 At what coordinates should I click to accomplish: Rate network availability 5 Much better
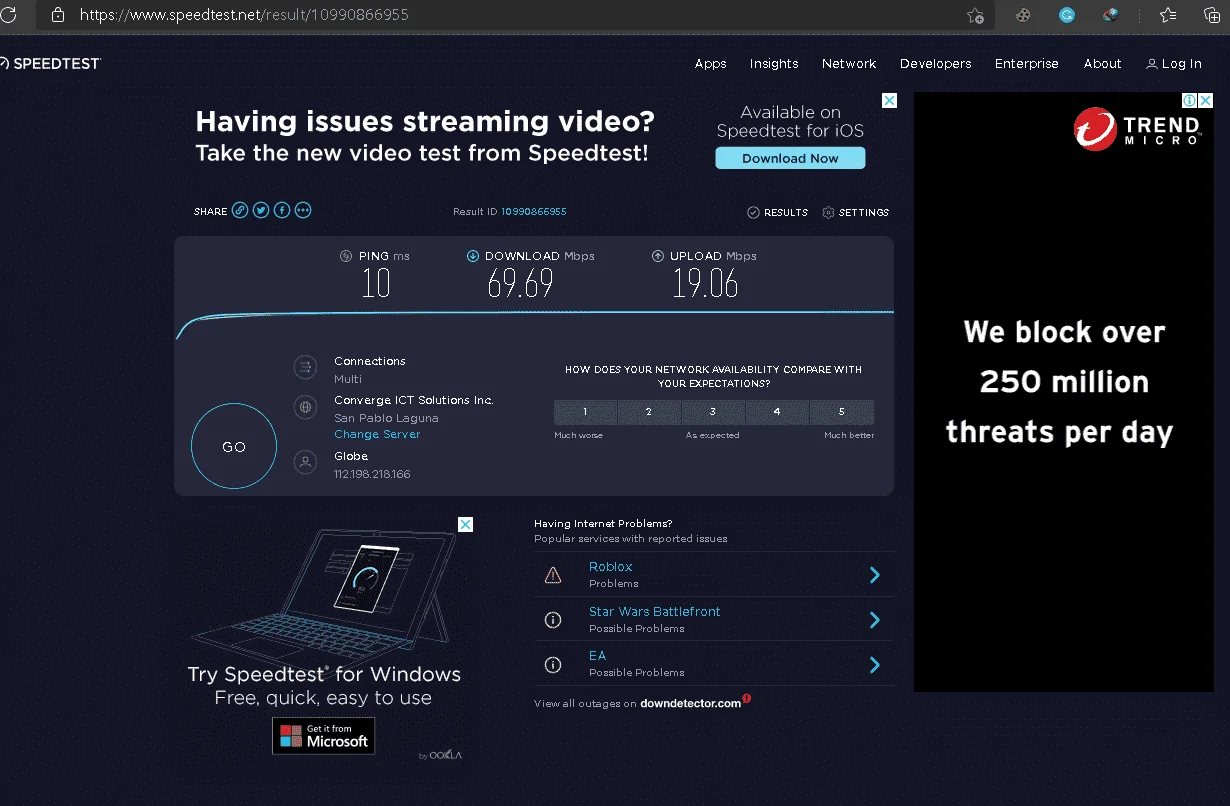point(842,412)
